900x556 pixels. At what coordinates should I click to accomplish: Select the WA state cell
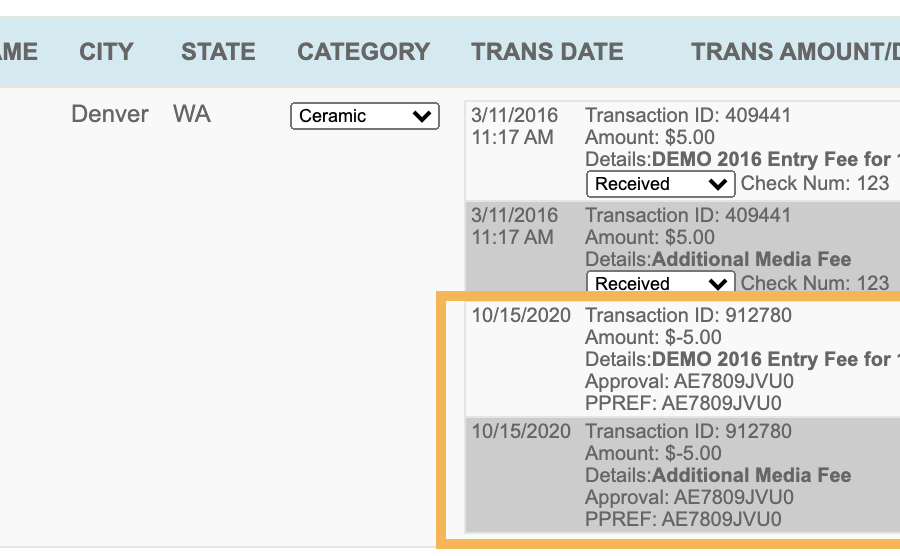pyautogui.click(x=192, y=114)
